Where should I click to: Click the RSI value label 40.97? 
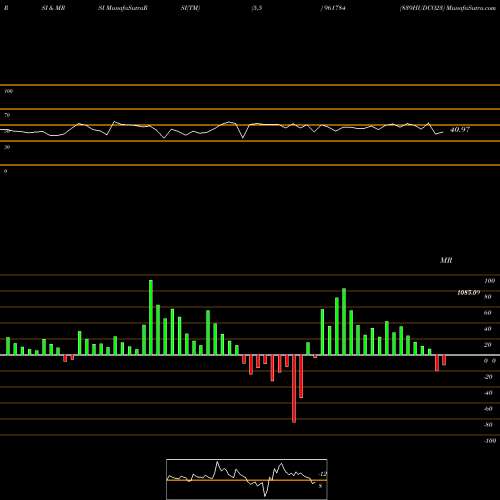click(x=460, y=130)
